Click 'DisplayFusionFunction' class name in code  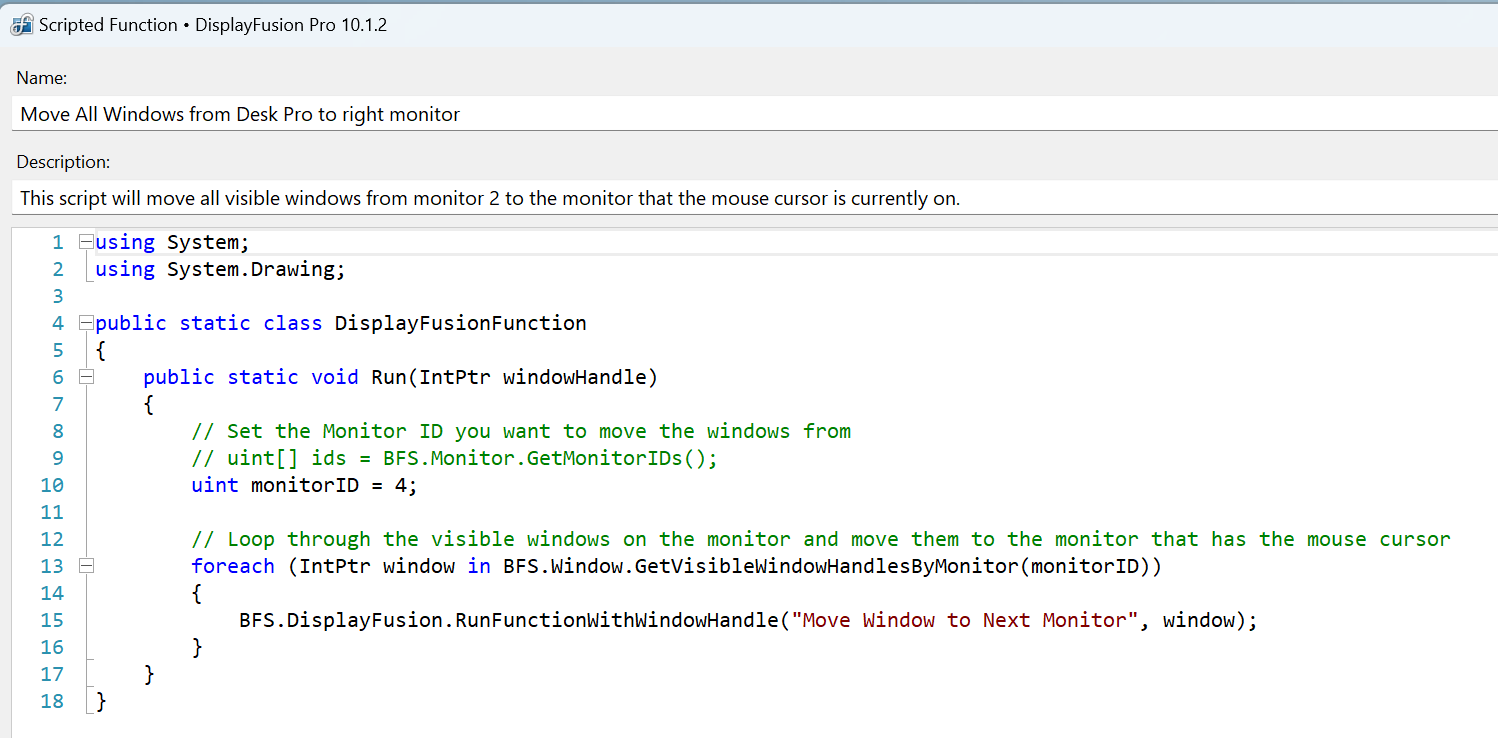pos(460,323)
